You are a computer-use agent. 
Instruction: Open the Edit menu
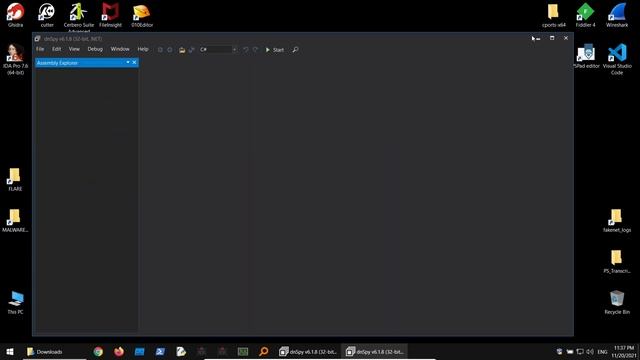pyautogui.click(x=56, y=49)
